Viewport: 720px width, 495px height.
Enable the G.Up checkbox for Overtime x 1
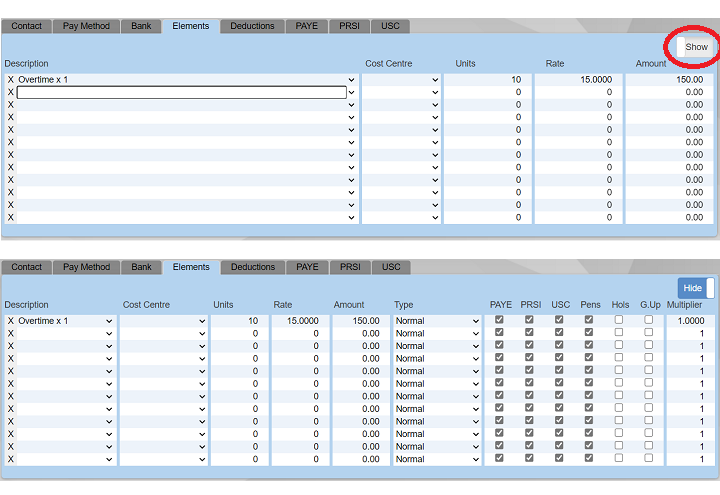click(649, 321)
